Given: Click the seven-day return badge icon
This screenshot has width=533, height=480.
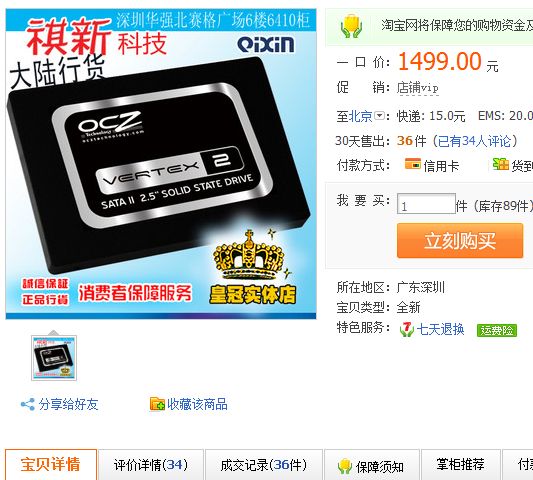Looking at the screenshot, I should pos(407,329).
